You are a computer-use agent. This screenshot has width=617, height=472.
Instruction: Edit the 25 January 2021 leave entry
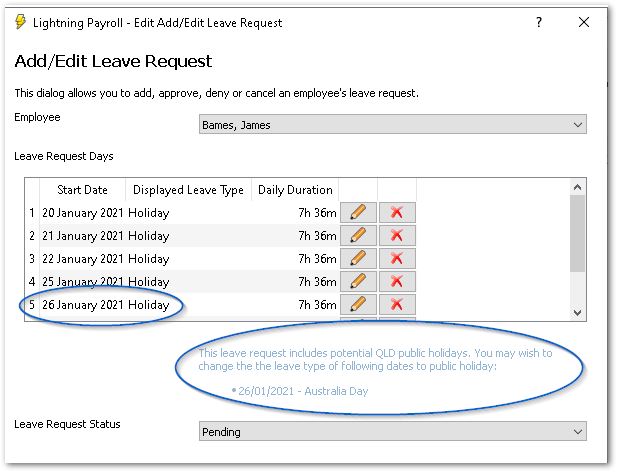(359, 282)
